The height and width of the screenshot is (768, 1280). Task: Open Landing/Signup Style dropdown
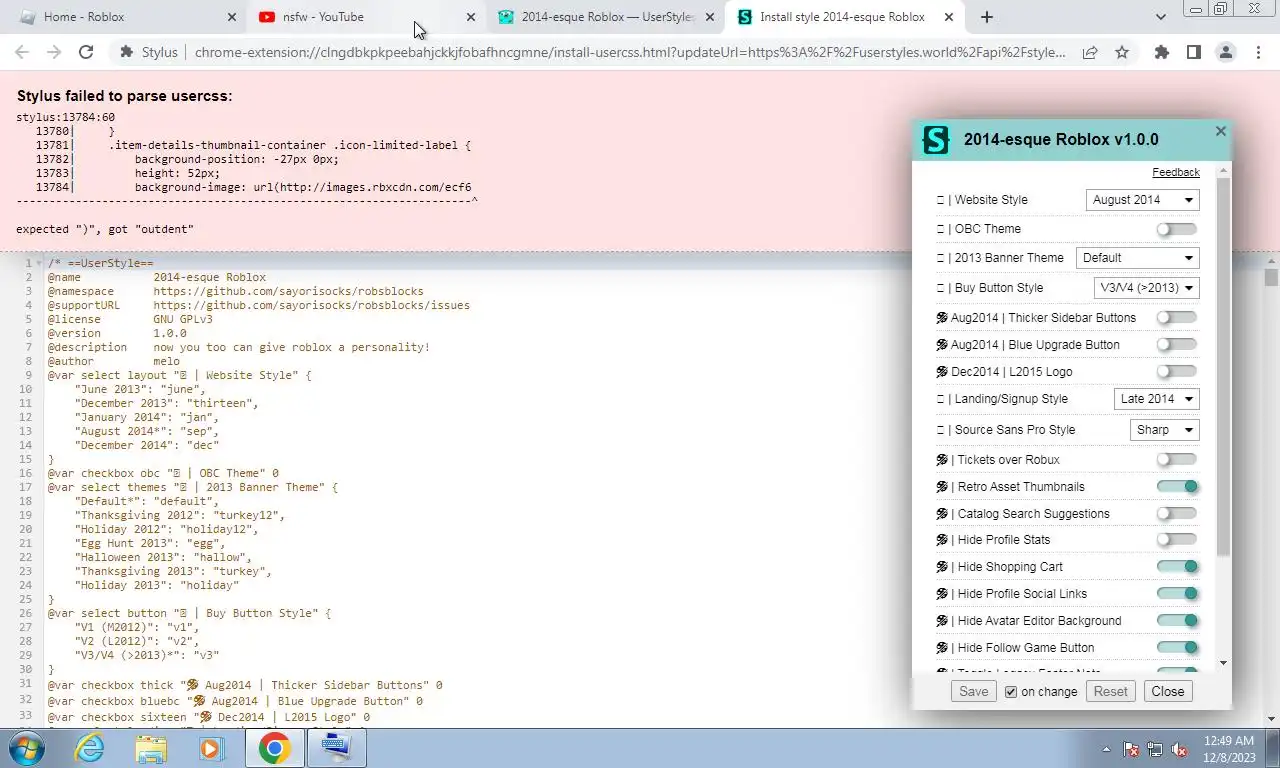click(x=1156, y=398)
